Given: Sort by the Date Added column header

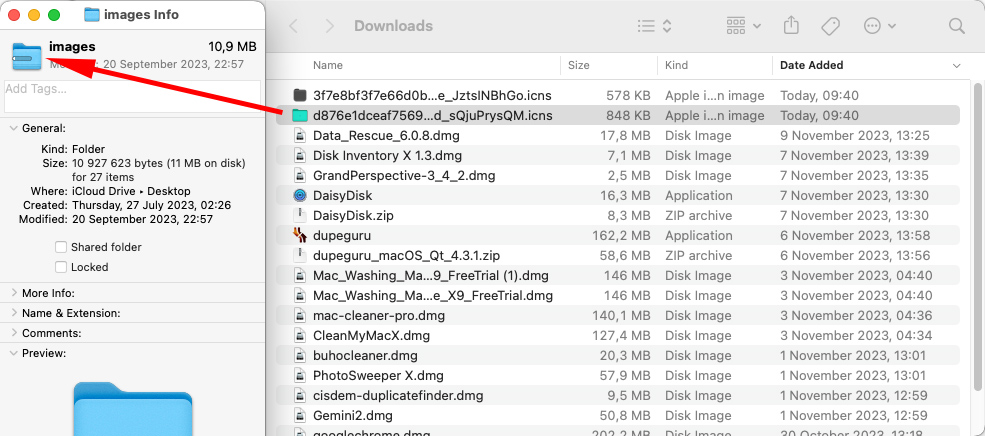Looking at the screenshot, I should [812, 65].
